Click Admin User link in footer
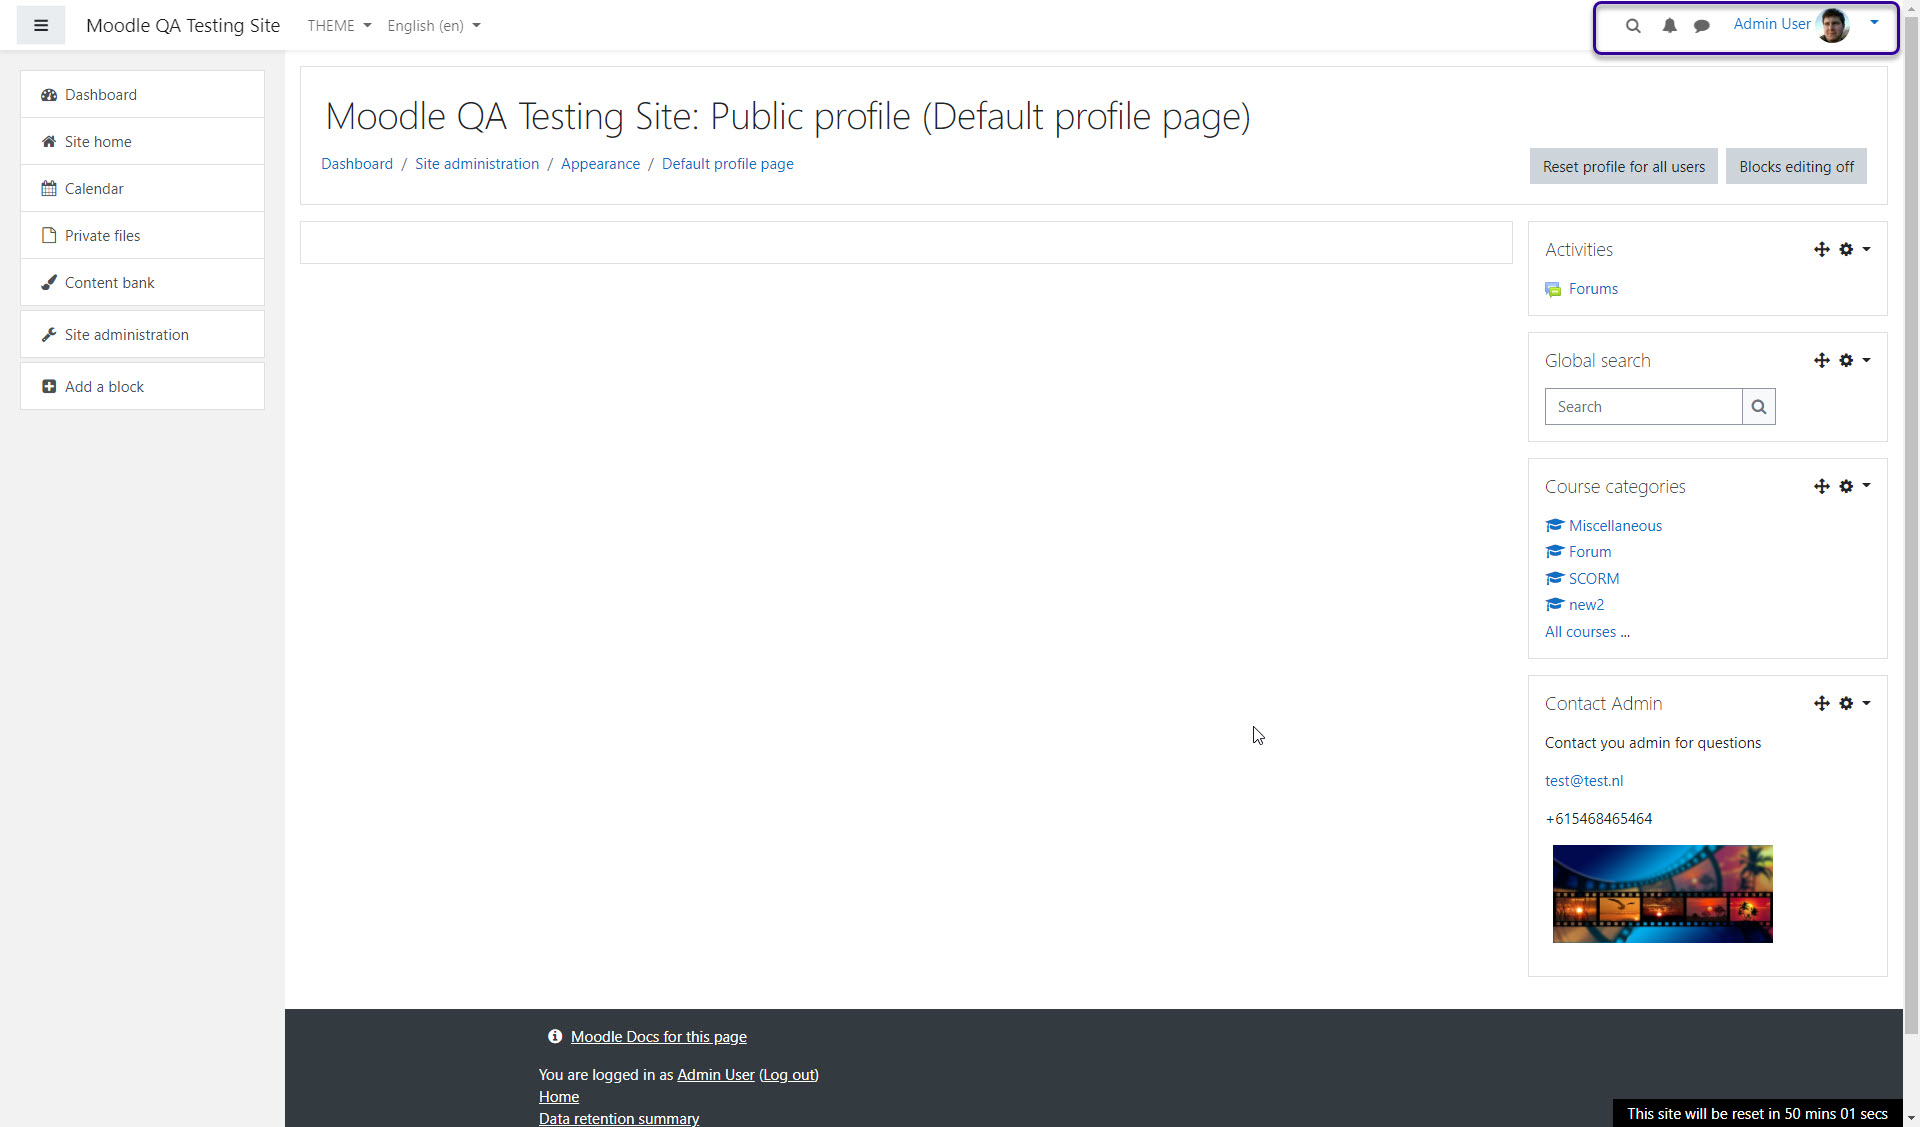Screen dimensions: 1920x1127 [716, 1075]
